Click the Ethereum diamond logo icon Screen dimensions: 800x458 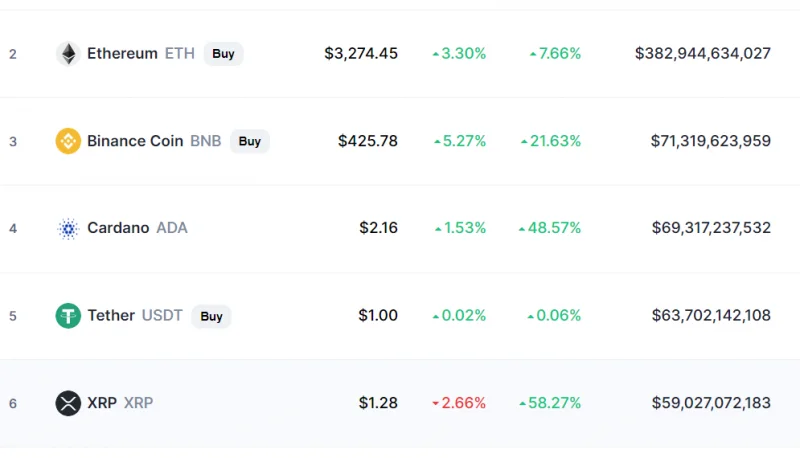pyautogui.click(x=68, y=54)
